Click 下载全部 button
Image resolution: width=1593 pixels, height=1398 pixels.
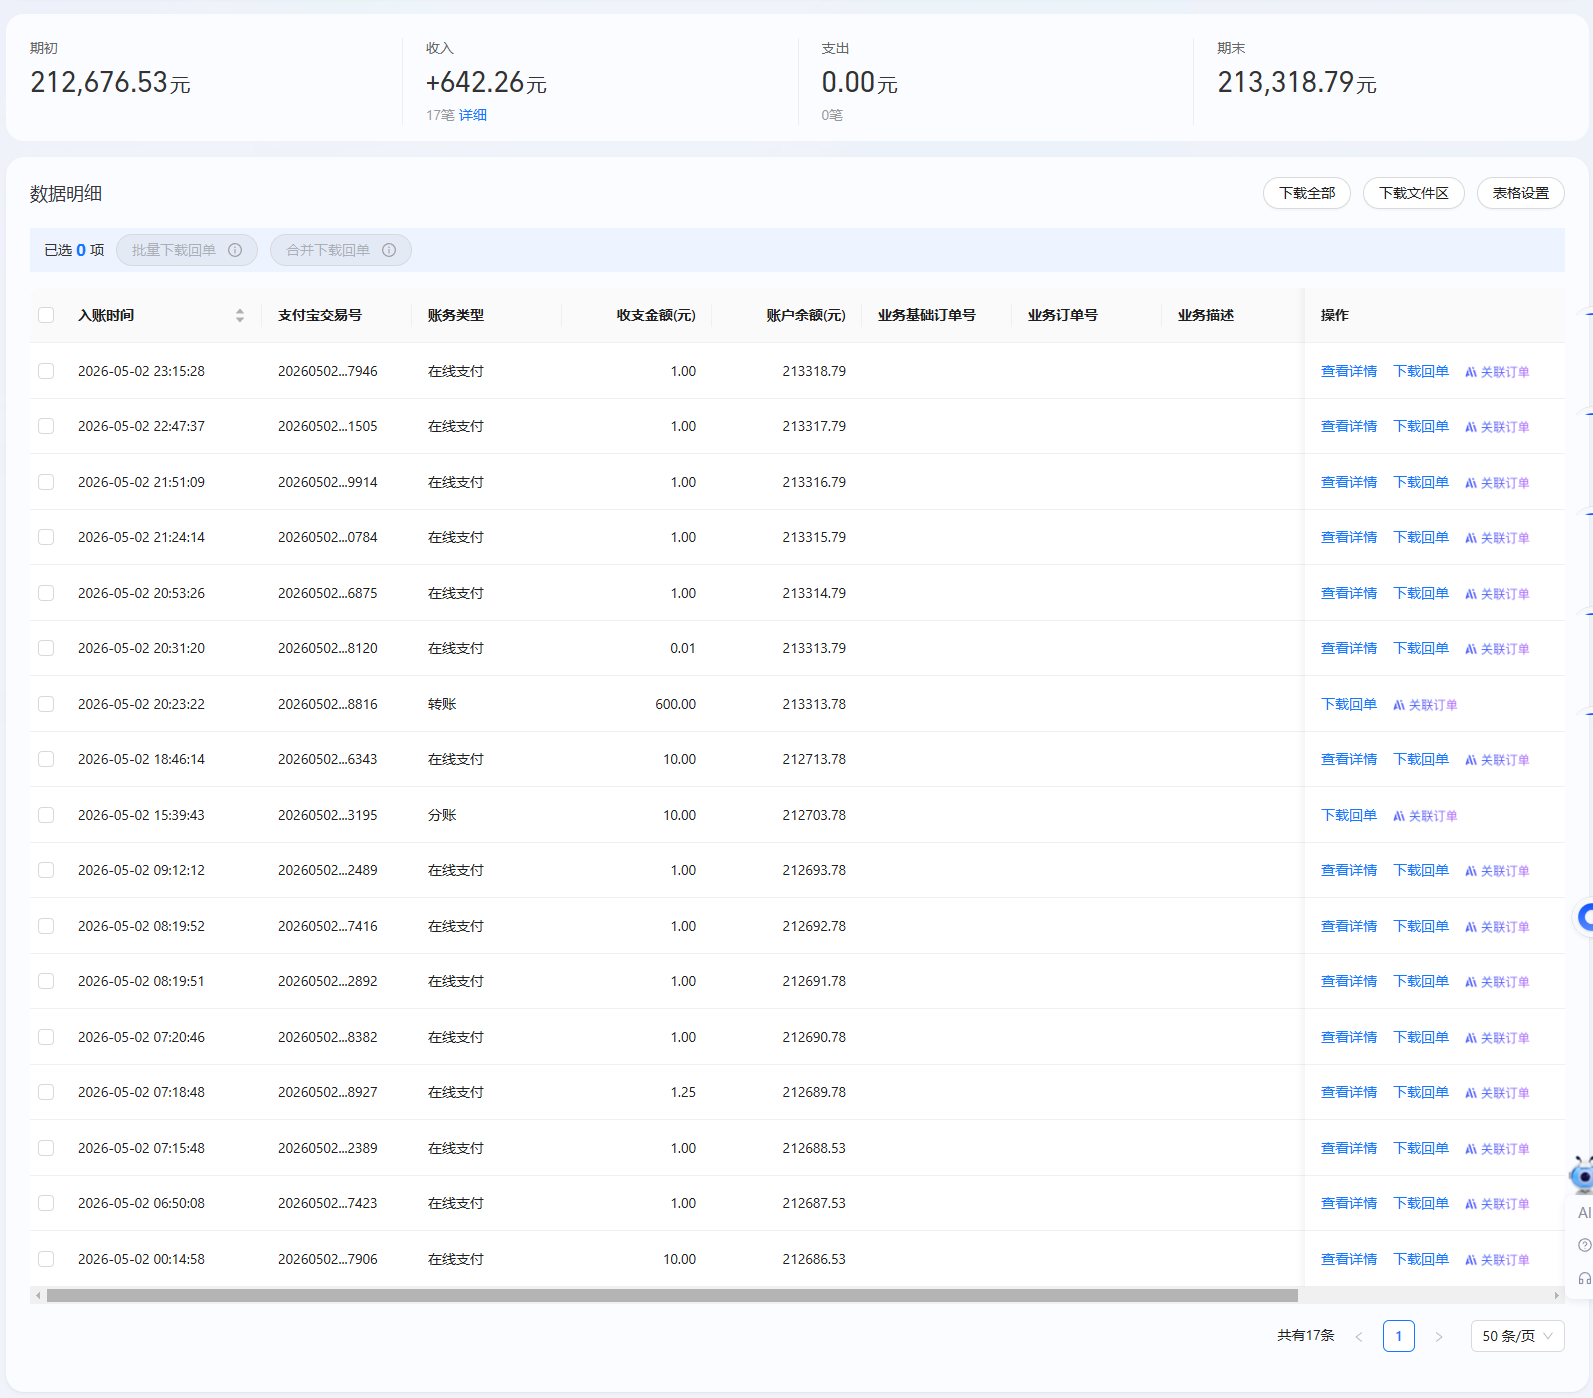[x=1307, y=193]
